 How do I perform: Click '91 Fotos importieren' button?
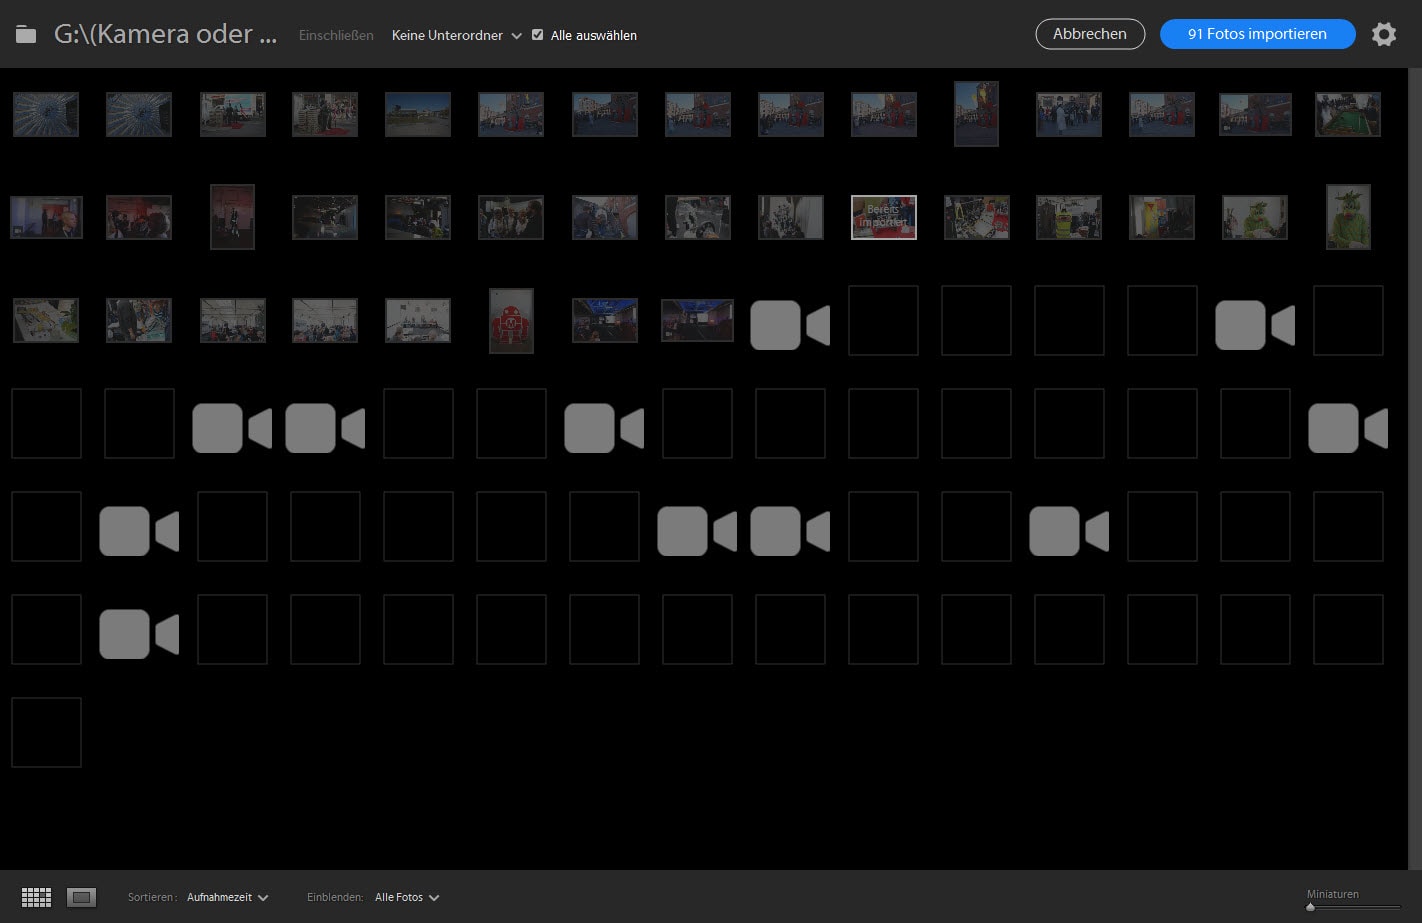[x=1257, y=34]
